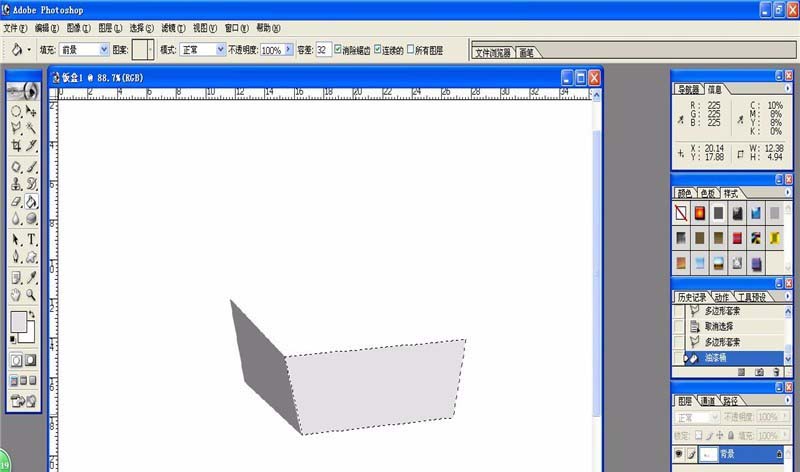Click the delete state trash icon in History panel
This screenshot has height=472, width=800.
point(776,371)
